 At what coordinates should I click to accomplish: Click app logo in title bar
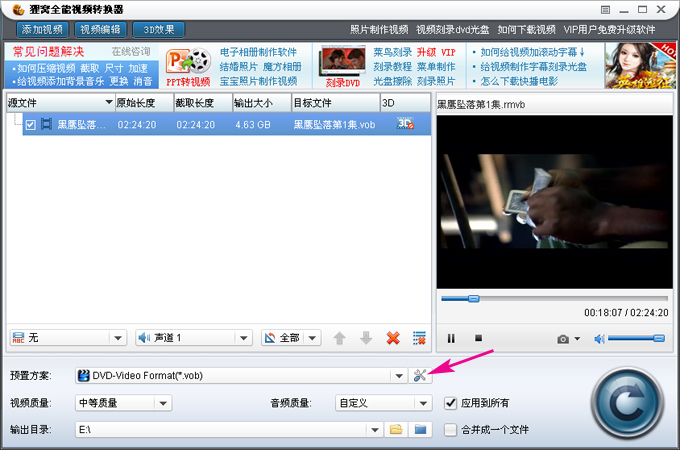pyautogui.click(x=18, y=9)
